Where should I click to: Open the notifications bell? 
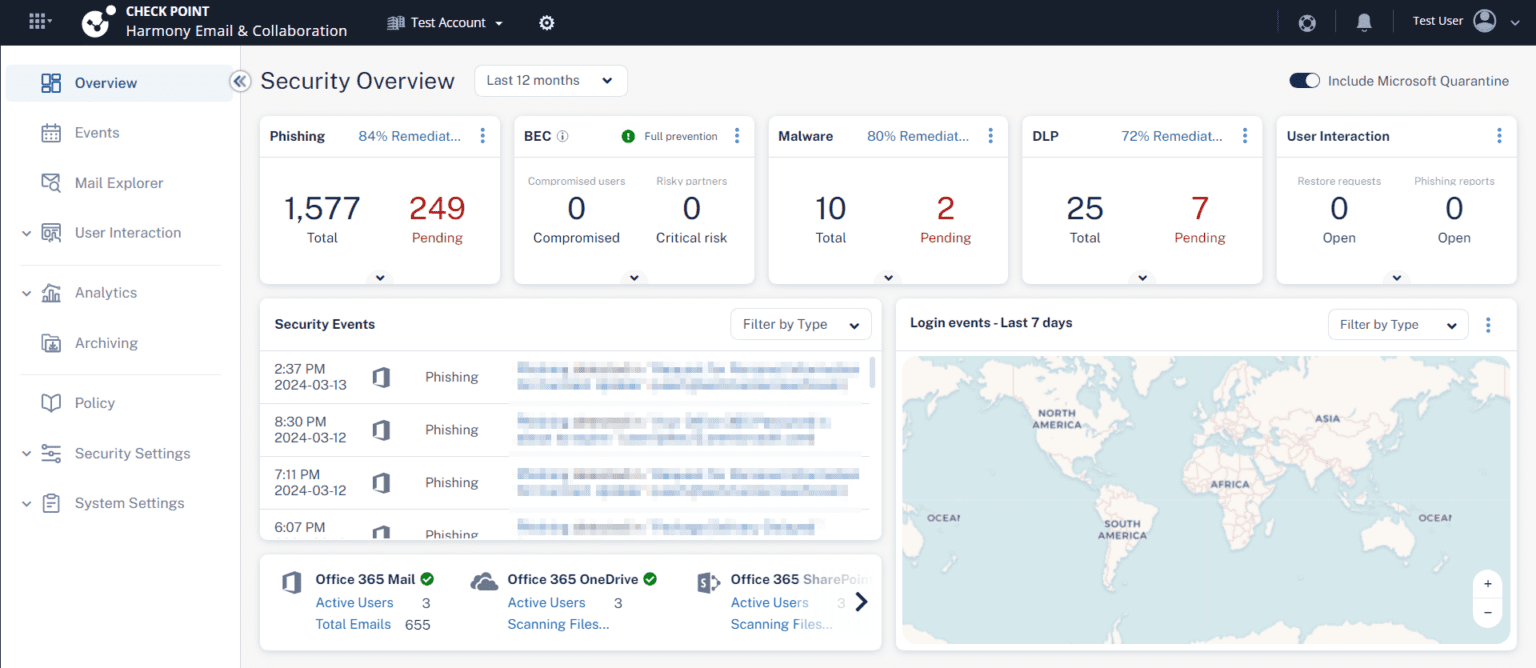[x=1364, y=22]
